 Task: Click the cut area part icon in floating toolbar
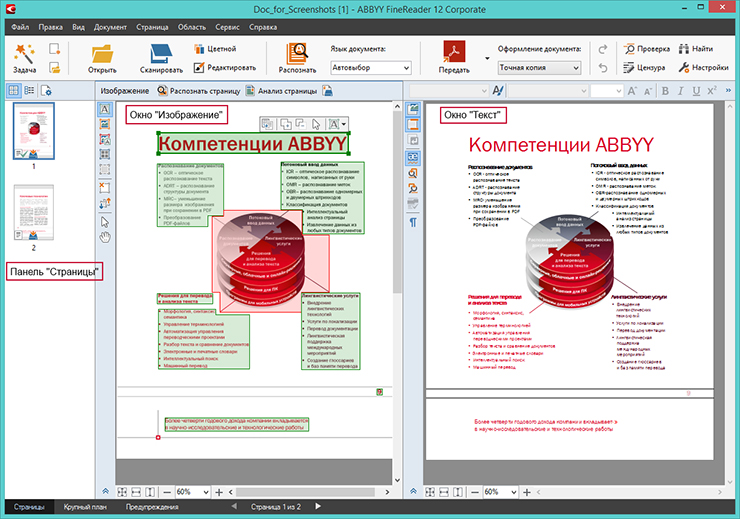[x=301, y=124]
